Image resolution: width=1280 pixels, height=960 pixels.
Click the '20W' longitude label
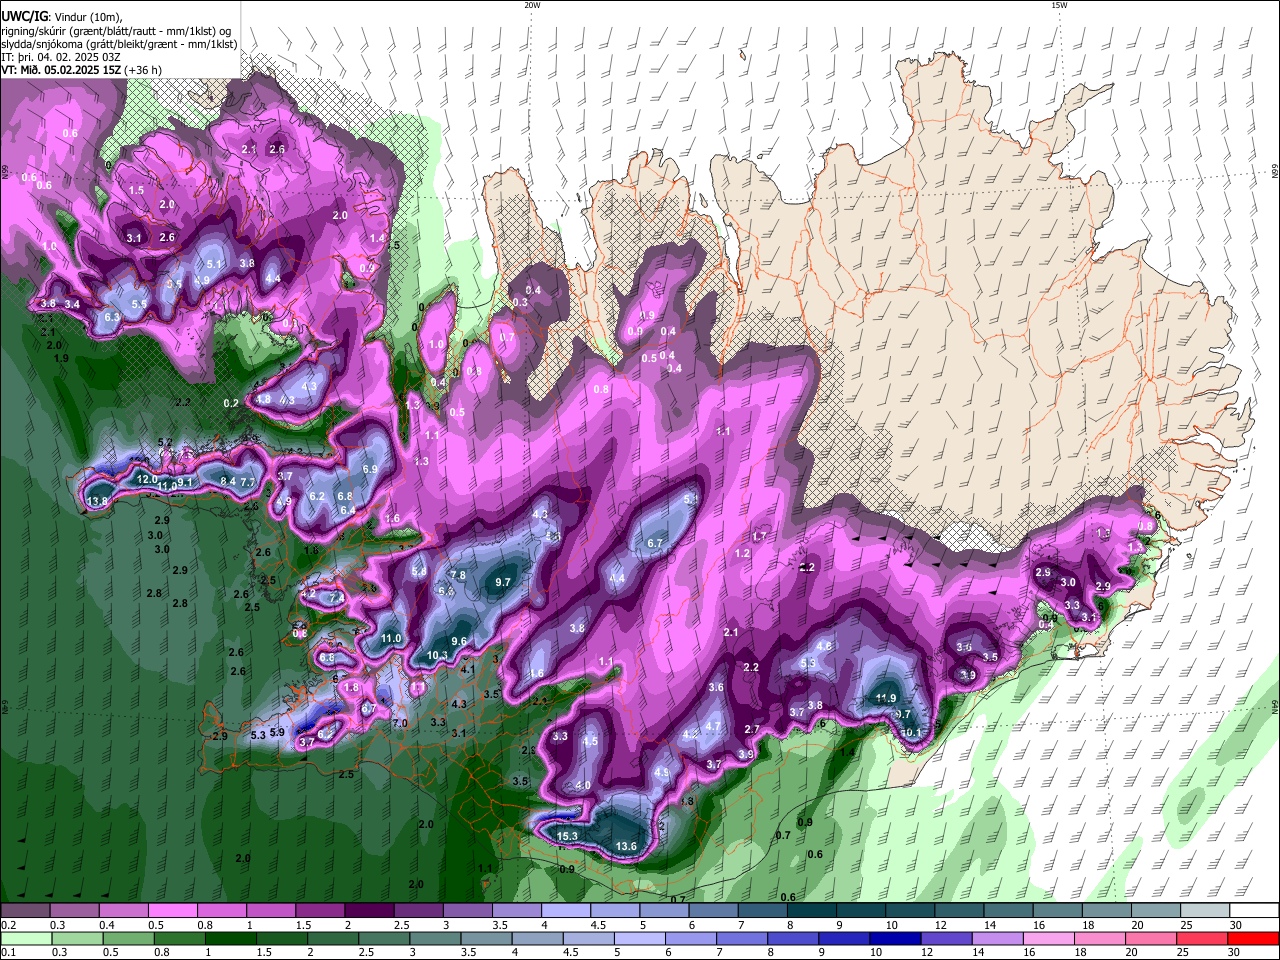[533, 5]
